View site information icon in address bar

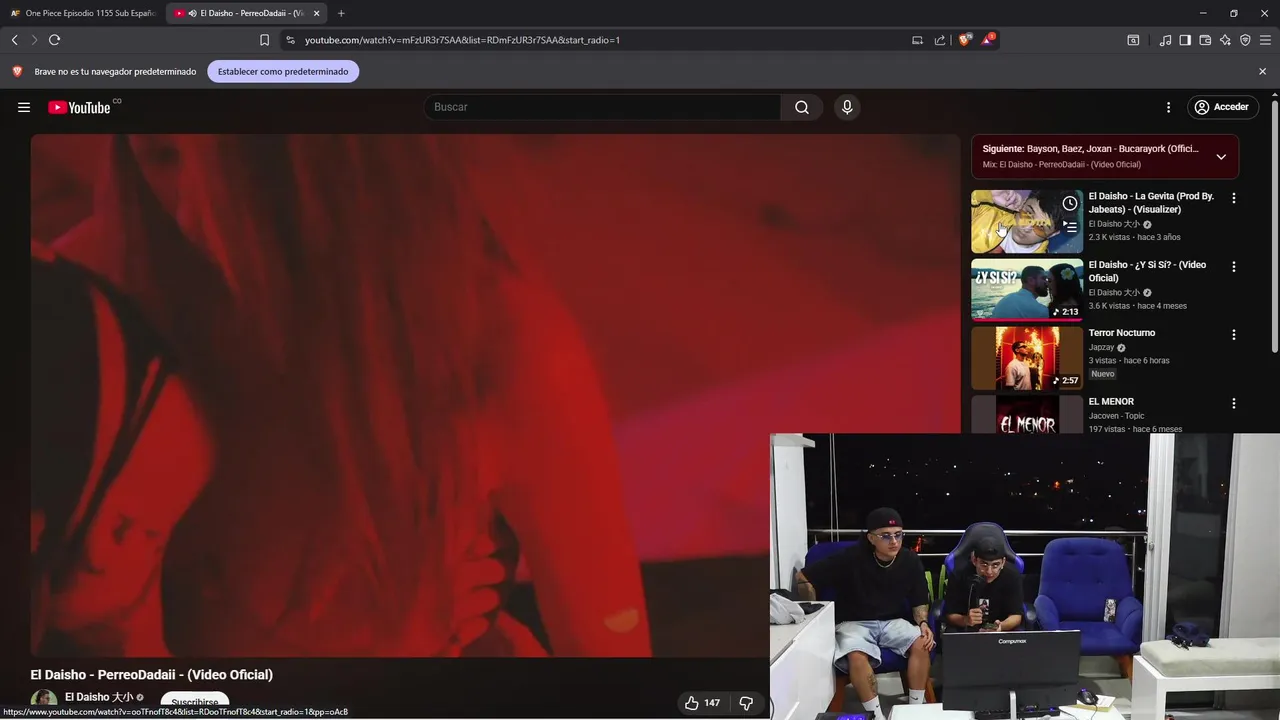coord(290,40)
